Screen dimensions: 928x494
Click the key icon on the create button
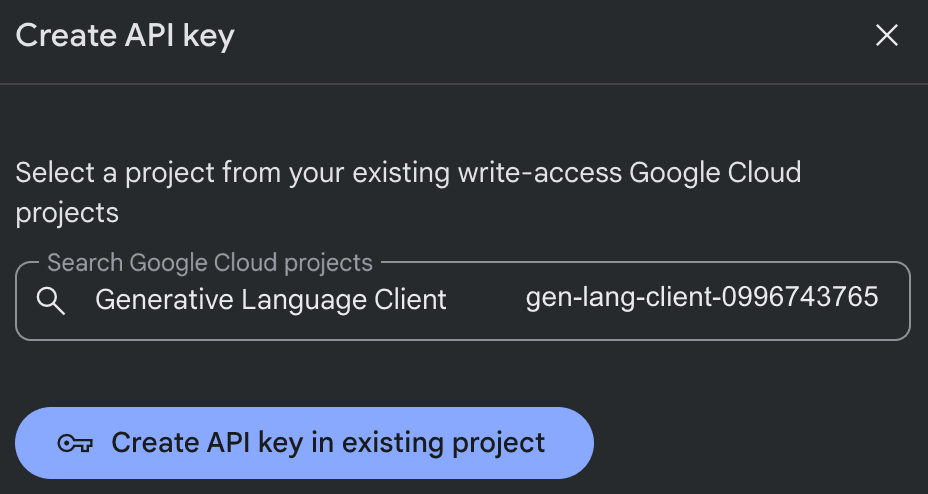[x=75, y=443]
